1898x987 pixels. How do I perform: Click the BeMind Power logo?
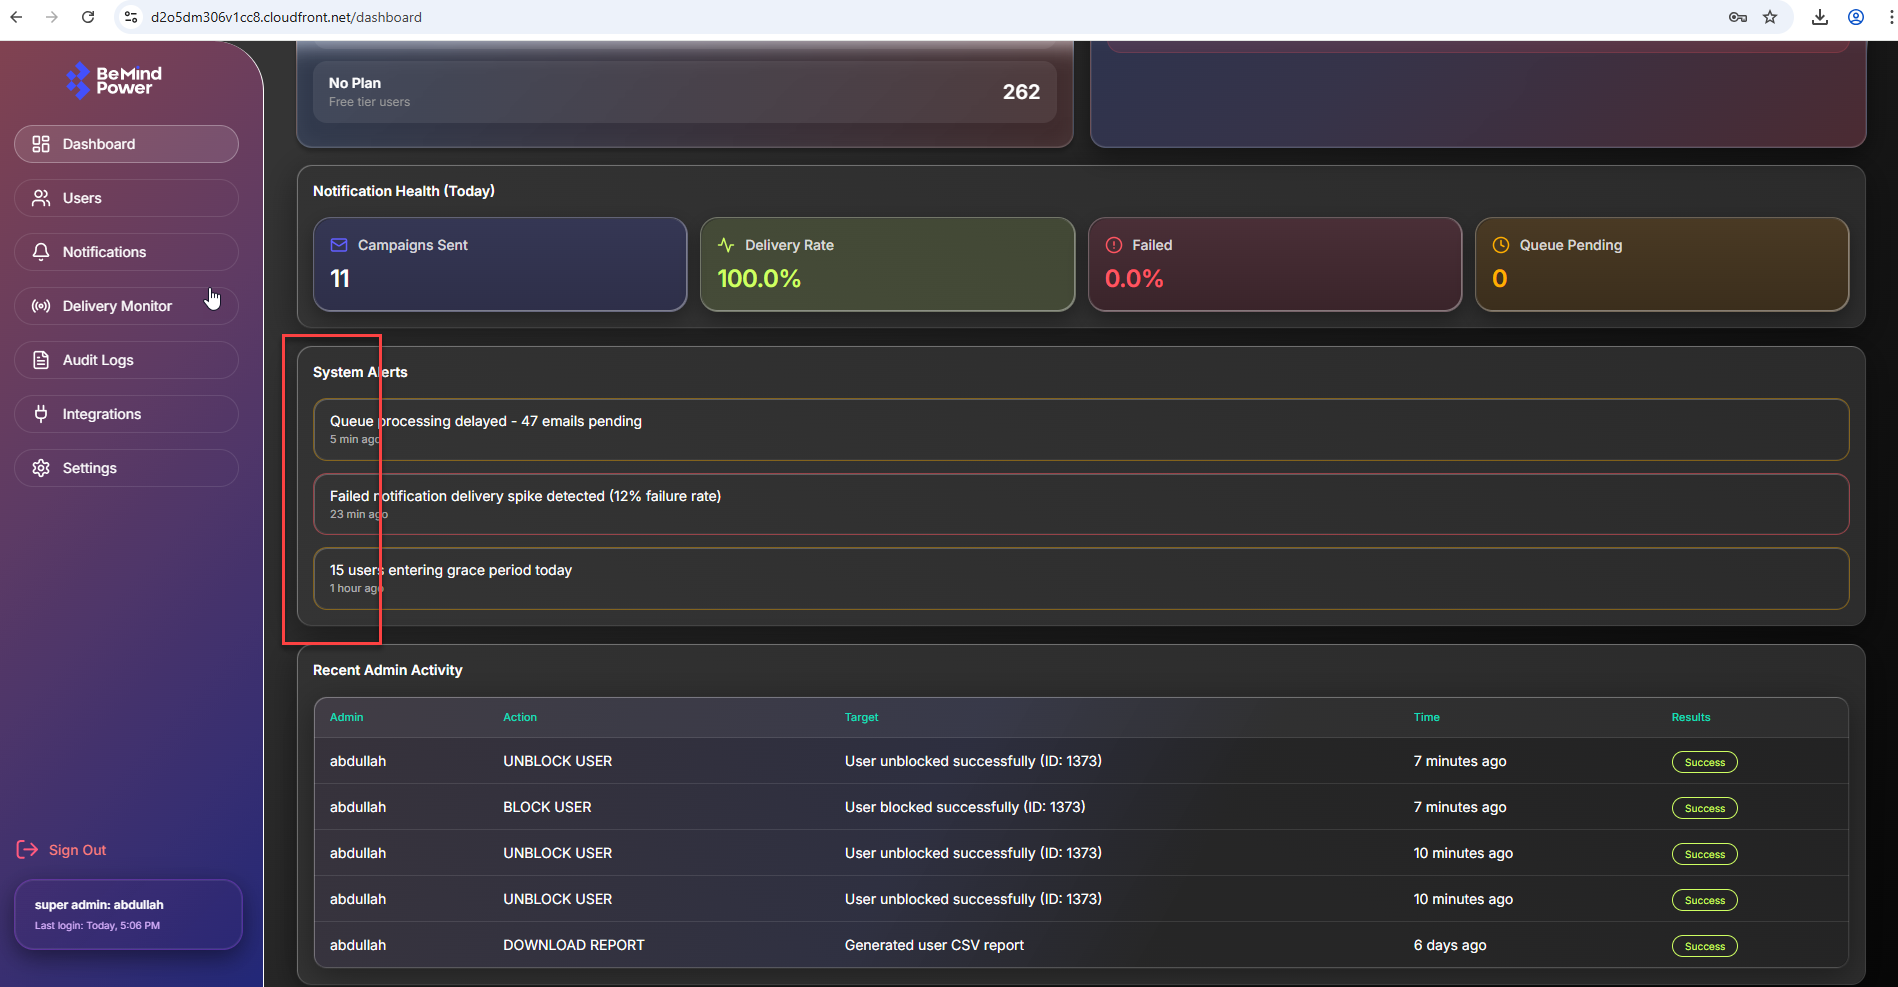pos(114,81)
